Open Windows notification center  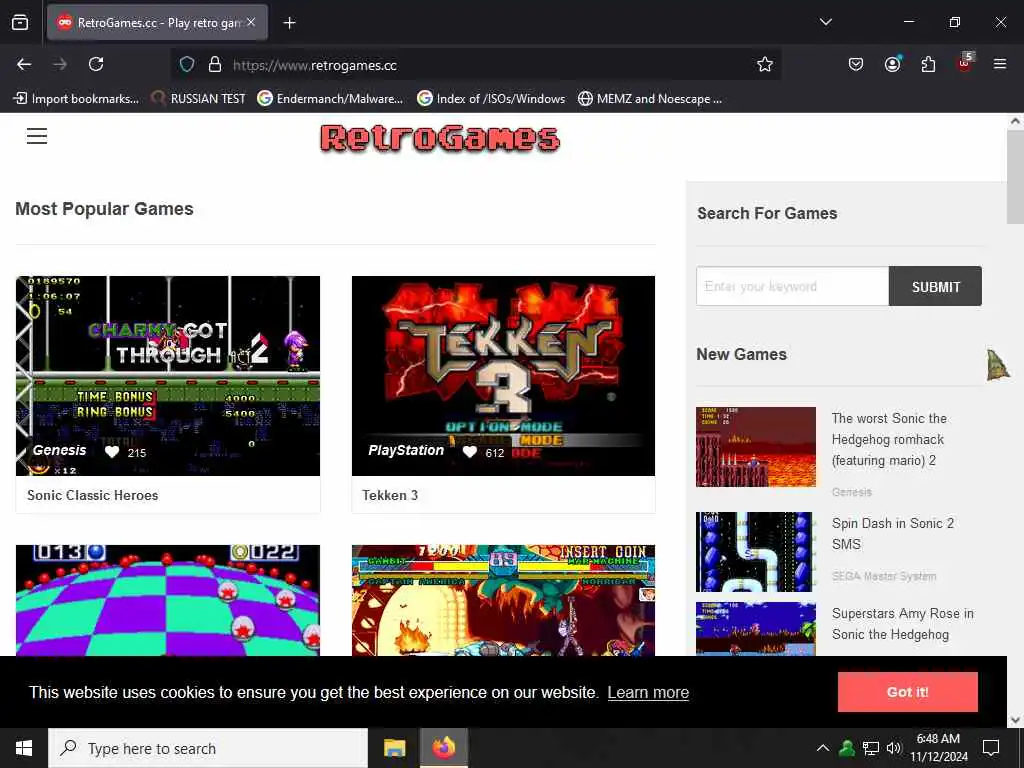click(991, 748)
